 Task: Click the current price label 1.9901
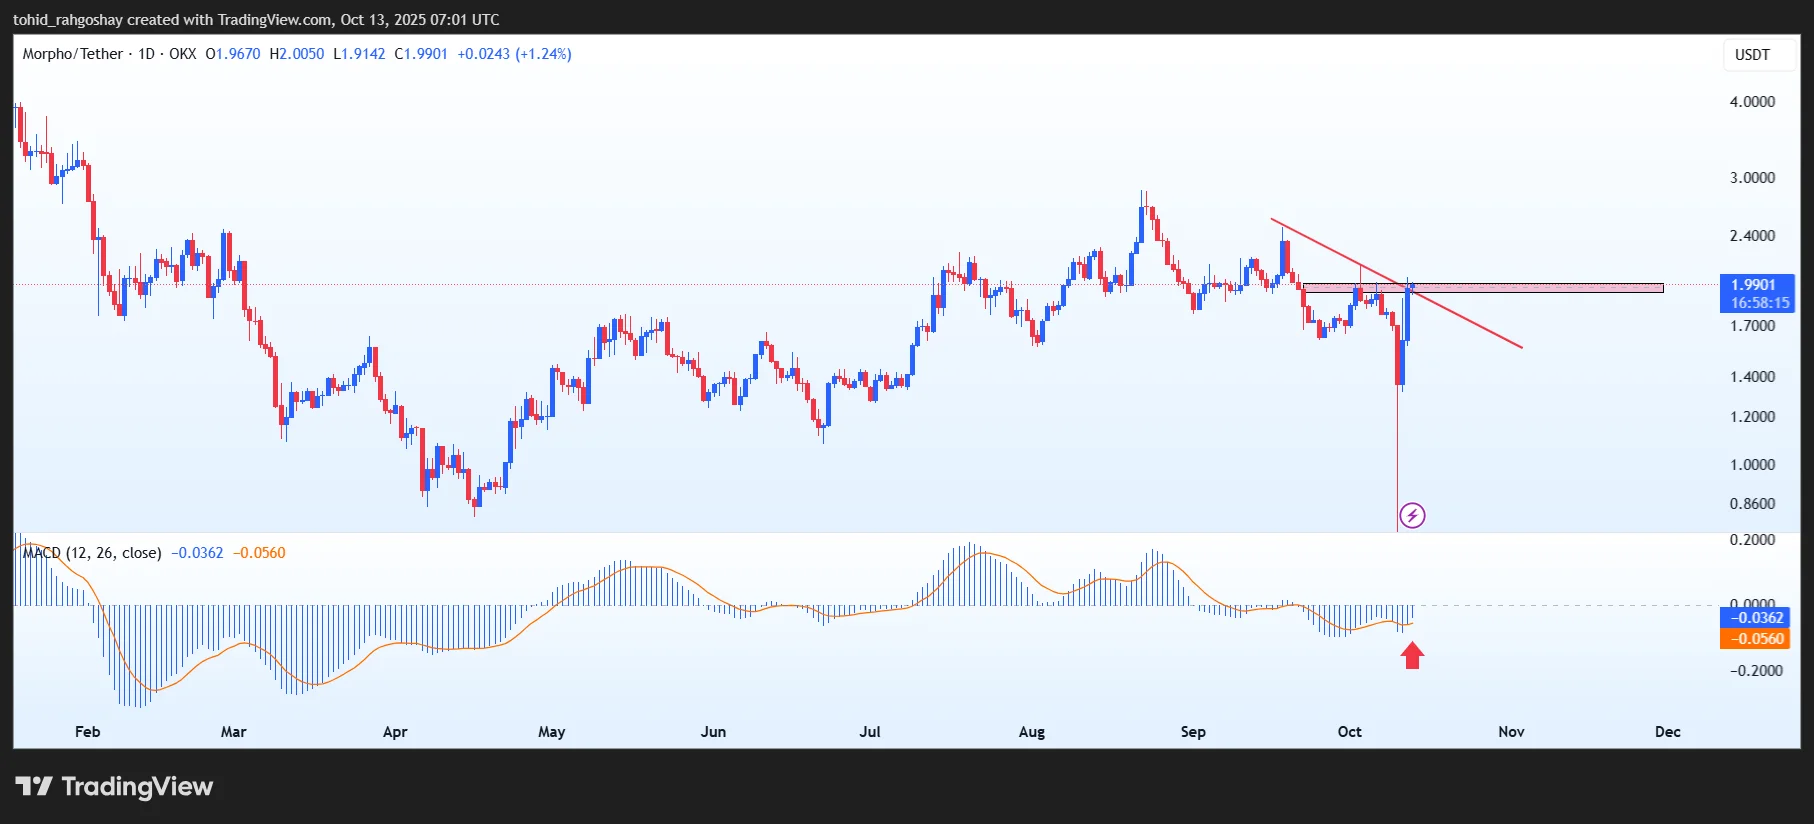point(1753,285)
